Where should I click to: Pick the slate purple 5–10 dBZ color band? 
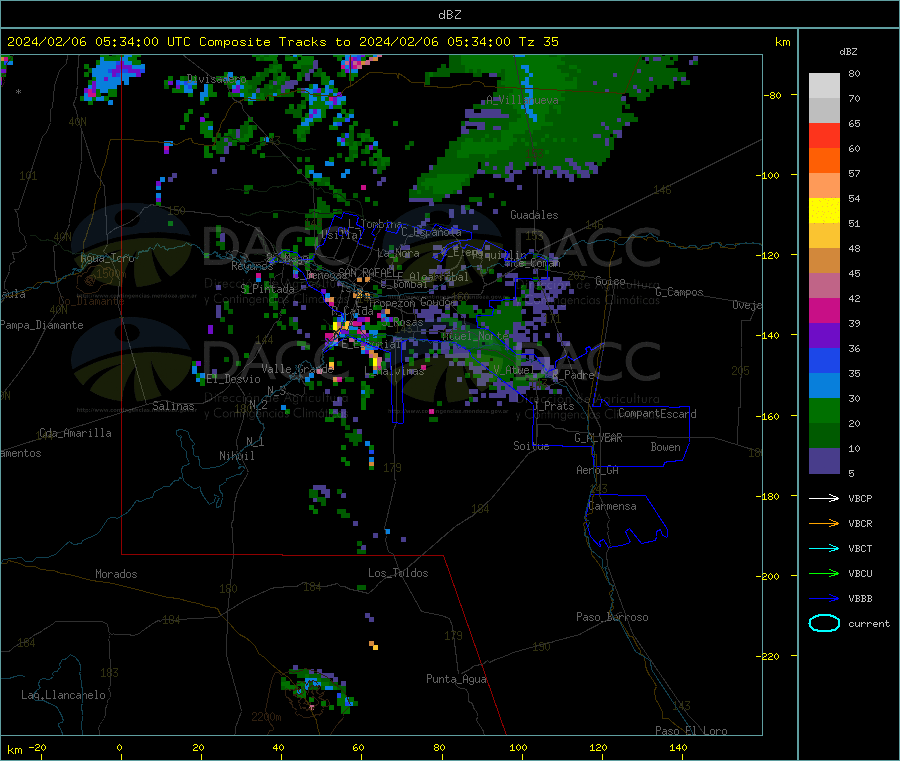coord(824,461)
